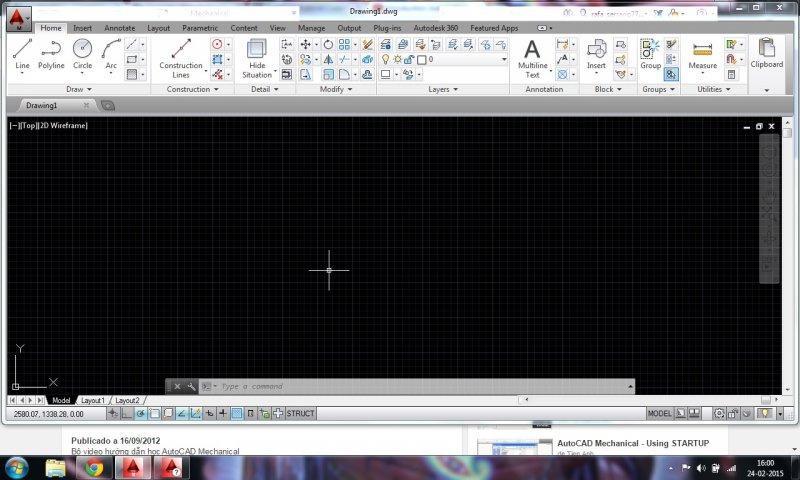Open the Multiline Text tool
This screenshot has width=800, height=480.
pos(532,56)
